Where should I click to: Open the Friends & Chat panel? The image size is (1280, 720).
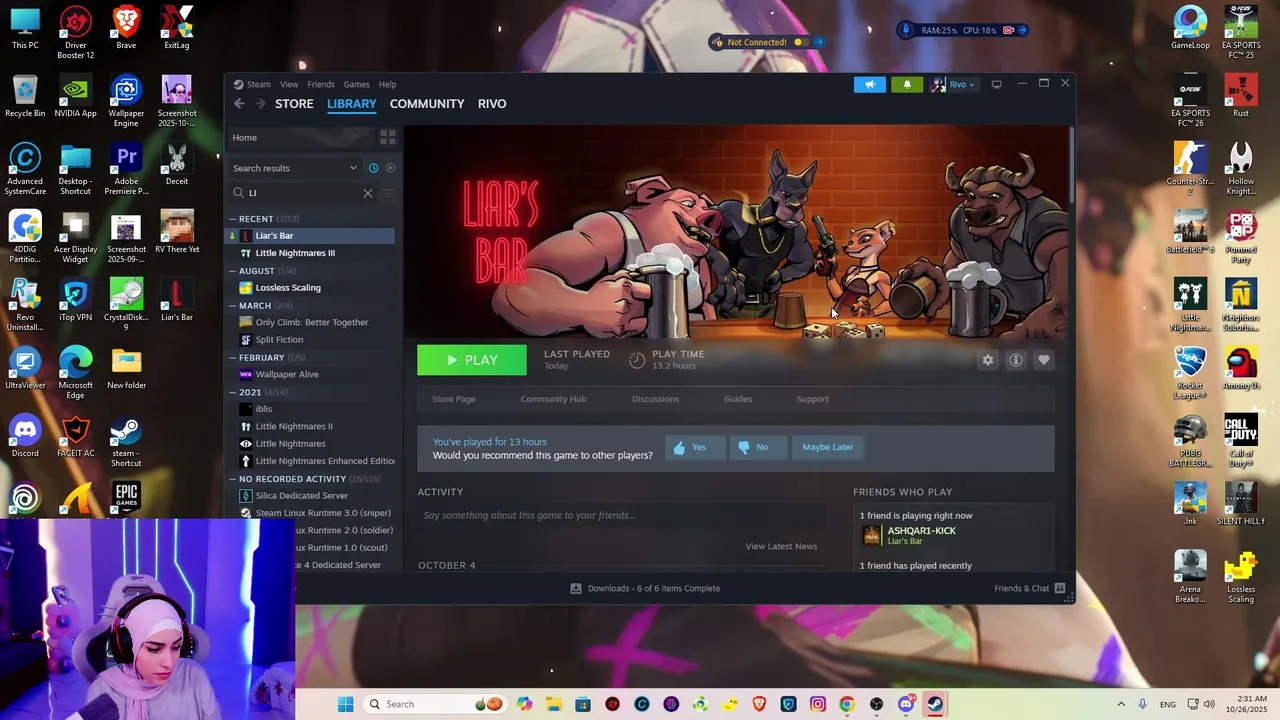point(1029,588)
